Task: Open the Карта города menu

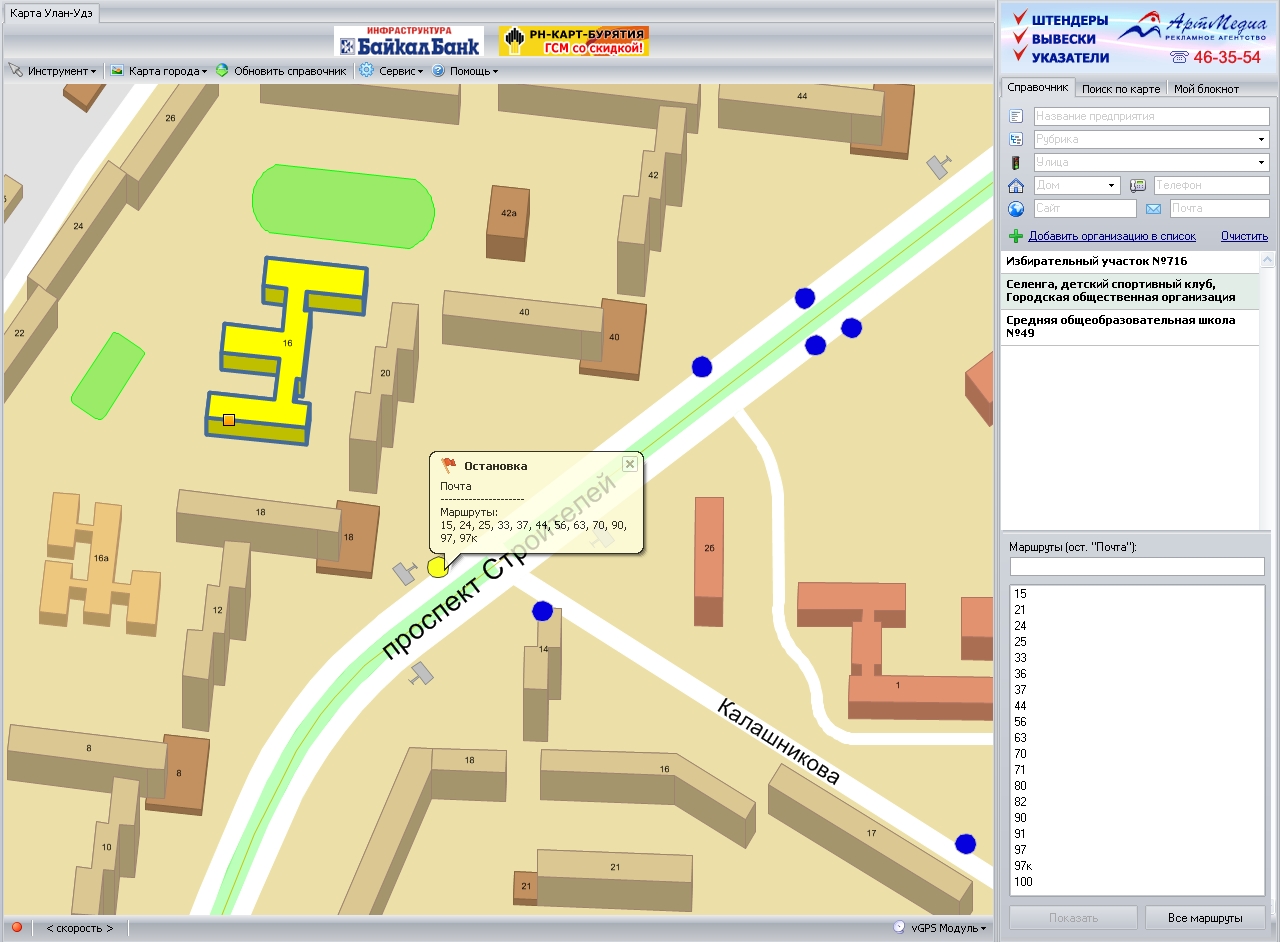Action: coord(159,71)
